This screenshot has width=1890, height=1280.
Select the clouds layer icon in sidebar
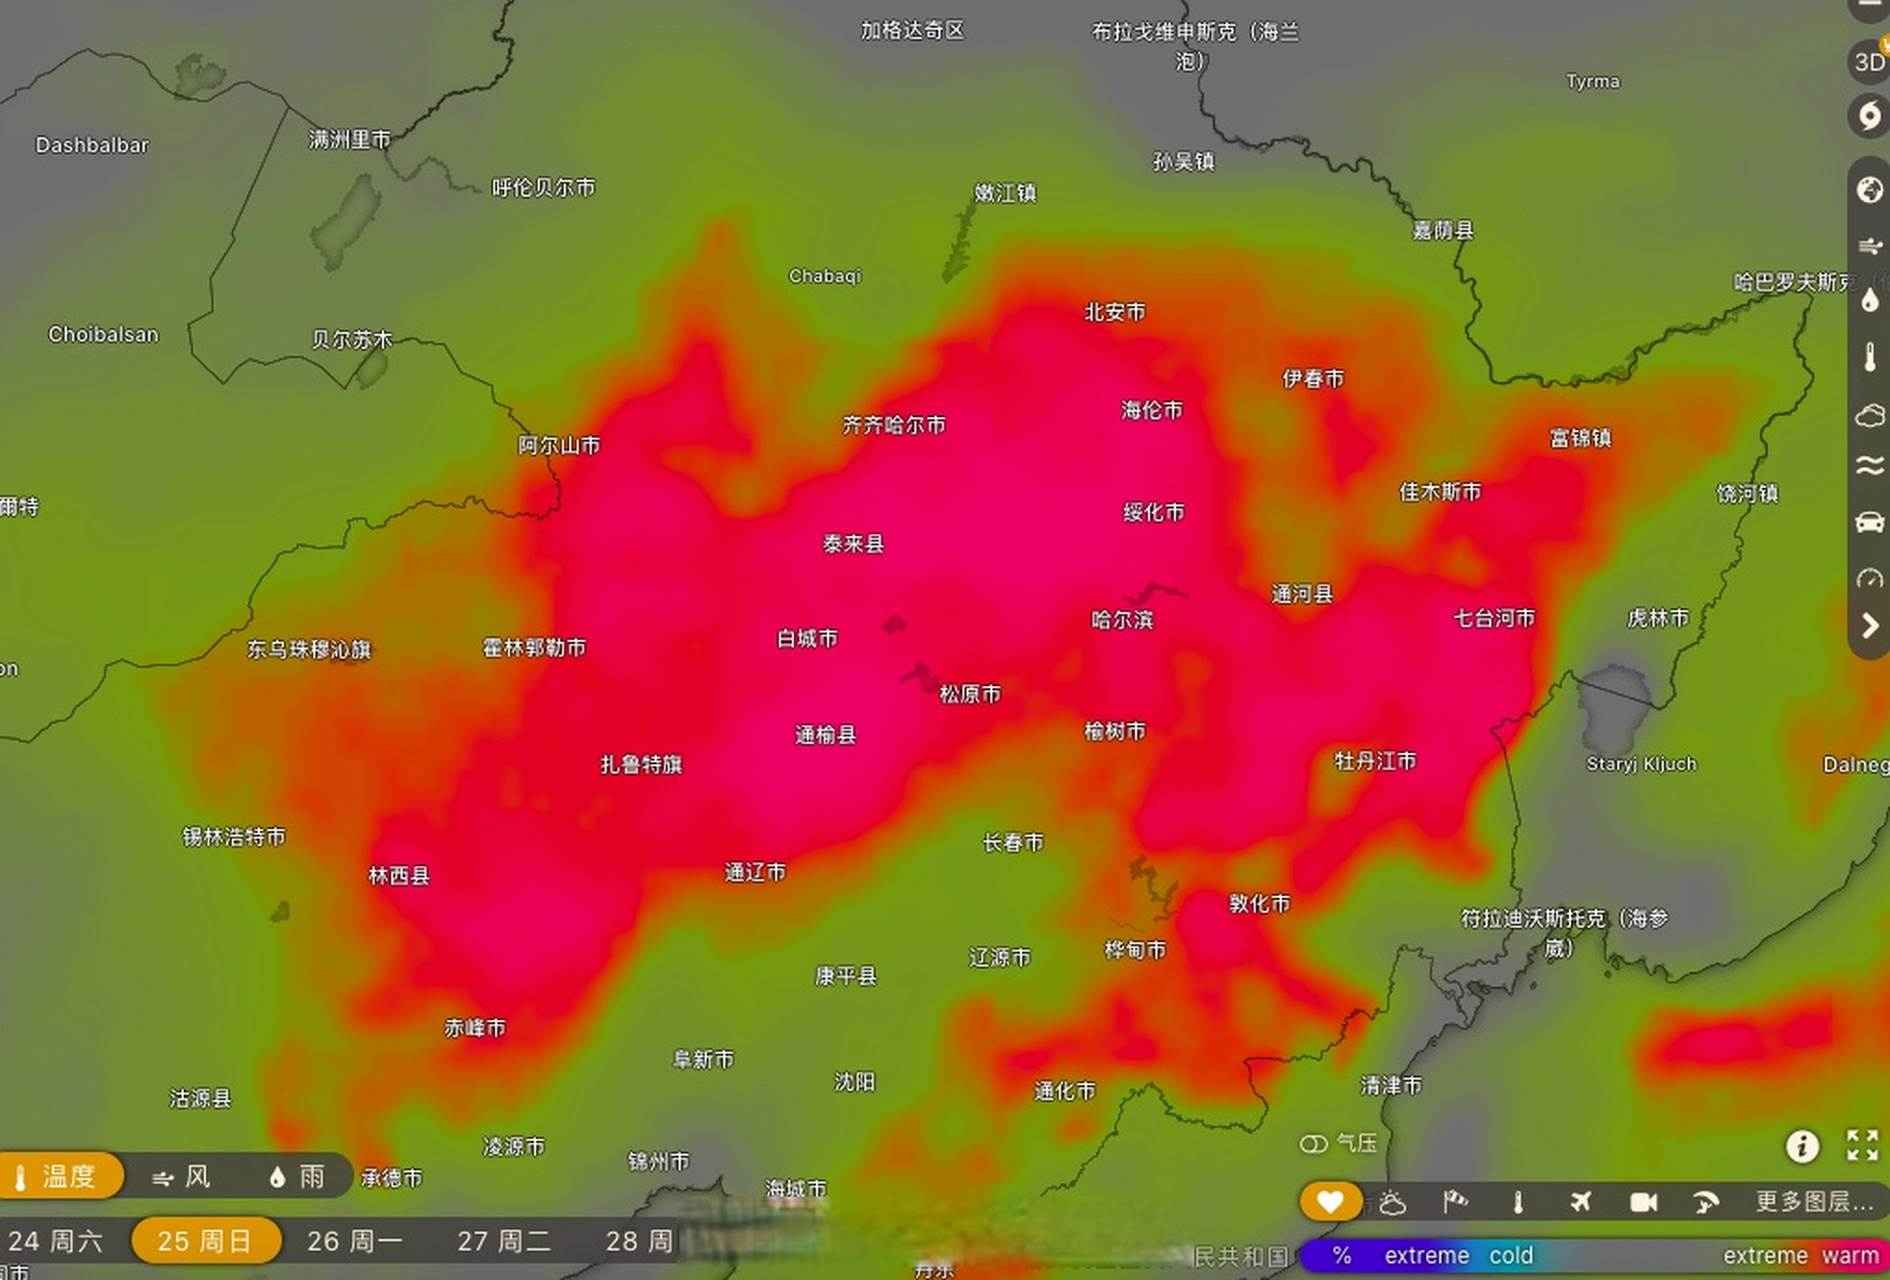[x=1869, y=415]
